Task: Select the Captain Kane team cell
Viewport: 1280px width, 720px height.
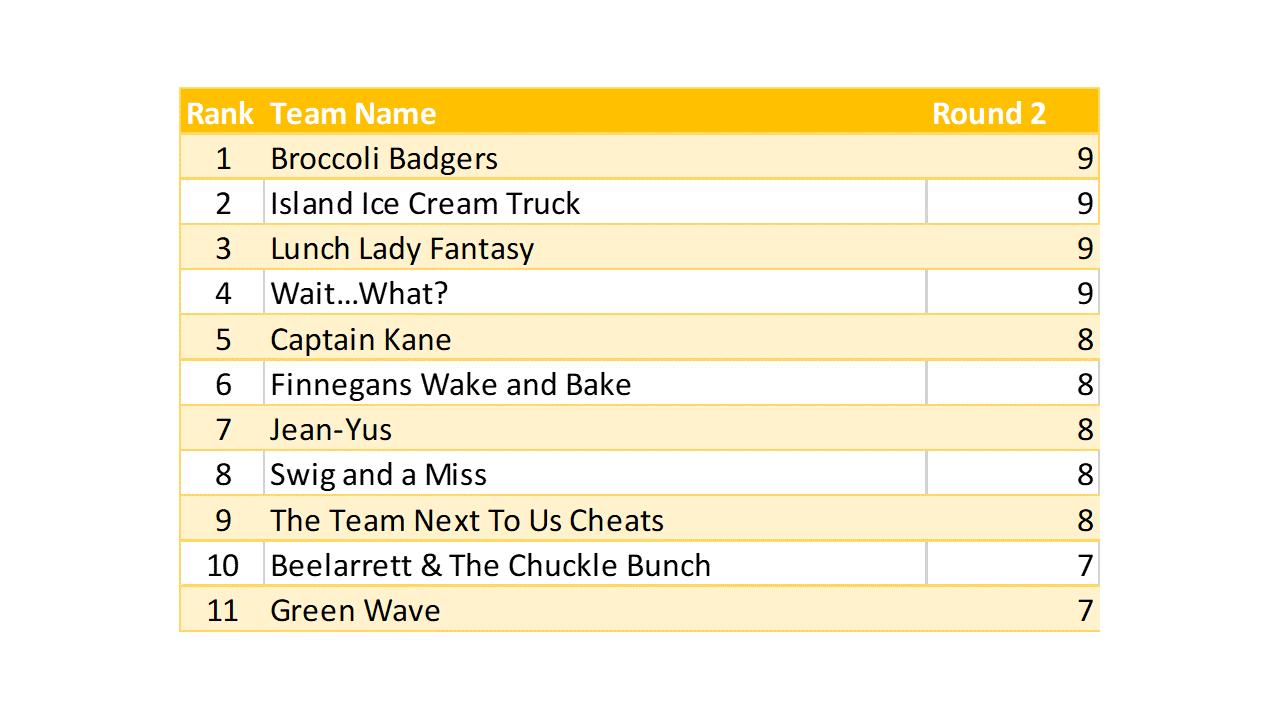Action: (x=361, y=340)
